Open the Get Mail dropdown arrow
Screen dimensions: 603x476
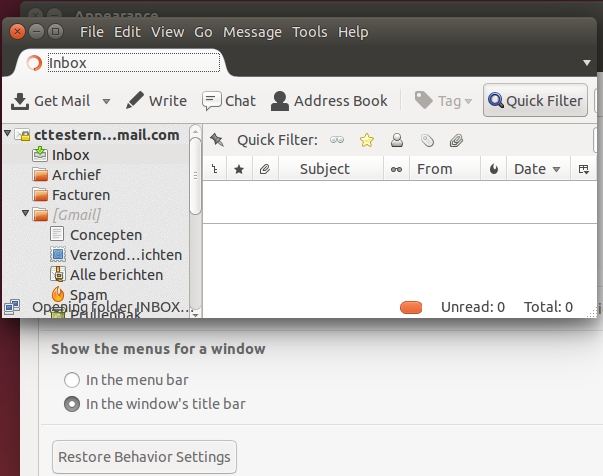106,102
